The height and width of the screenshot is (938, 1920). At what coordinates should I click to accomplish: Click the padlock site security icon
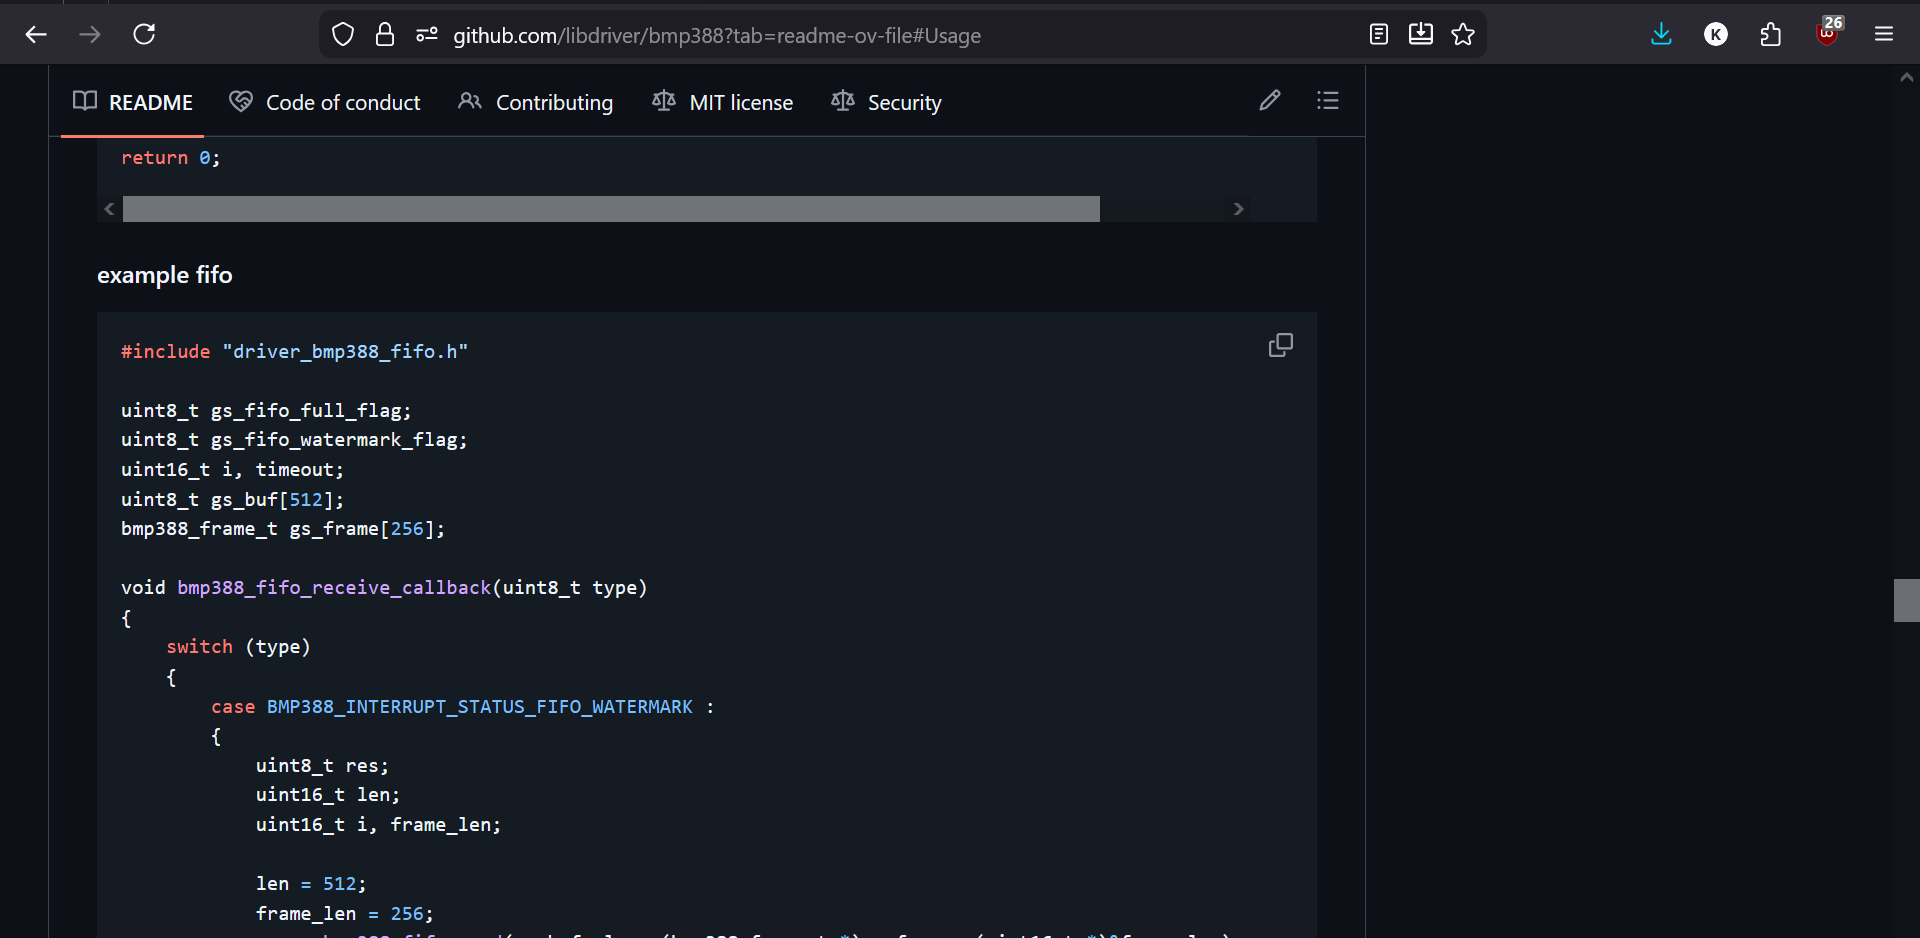coord(385,35)
